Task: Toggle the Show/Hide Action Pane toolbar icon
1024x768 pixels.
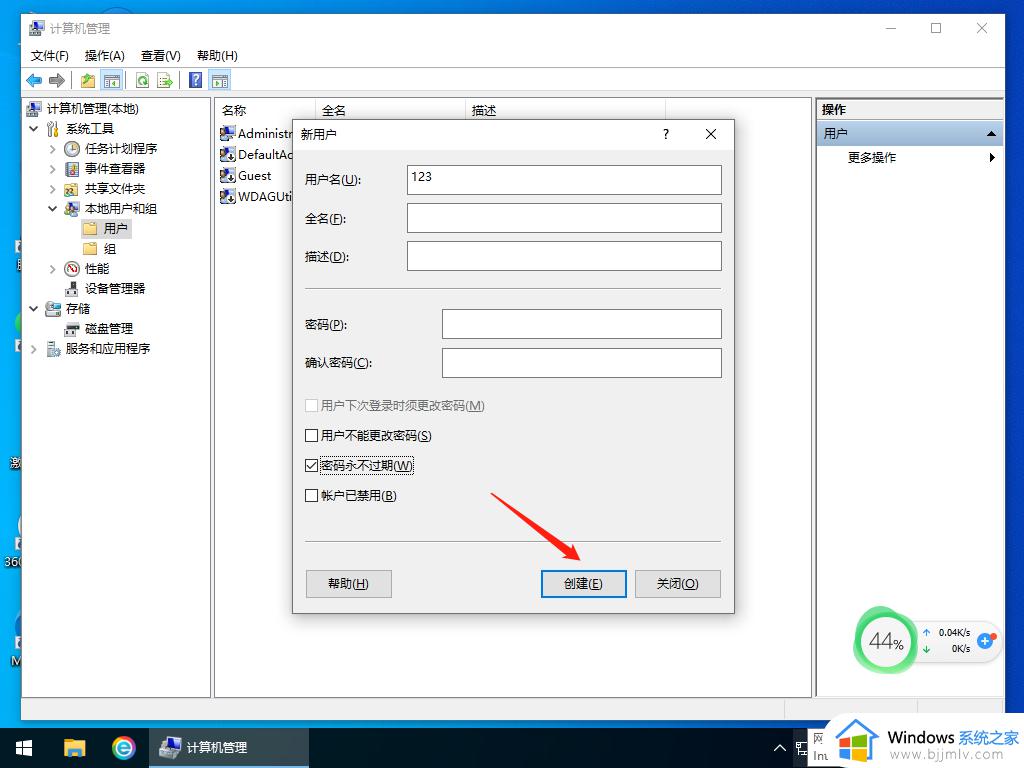Action: point(220,80)
